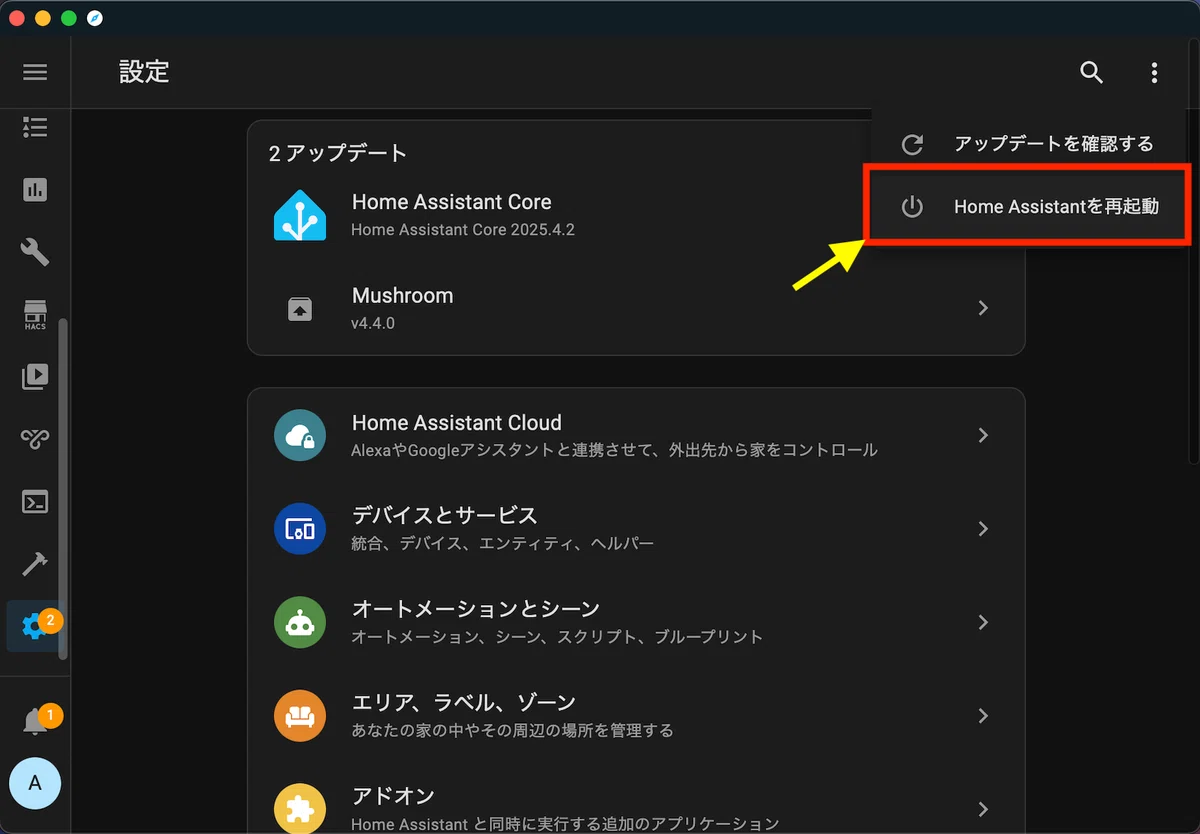
Task: Open デバイスとサービス settings
Action: coord(636,529)
